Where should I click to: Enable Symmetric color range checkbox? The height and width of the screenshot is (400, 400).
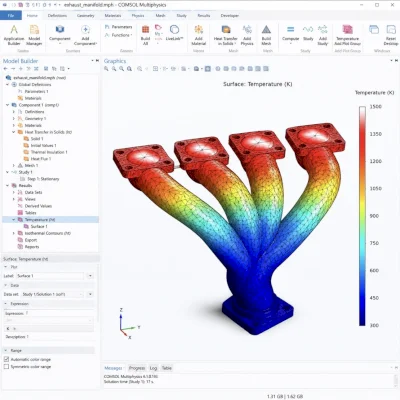pyautogui.click(x=6, y=366)
